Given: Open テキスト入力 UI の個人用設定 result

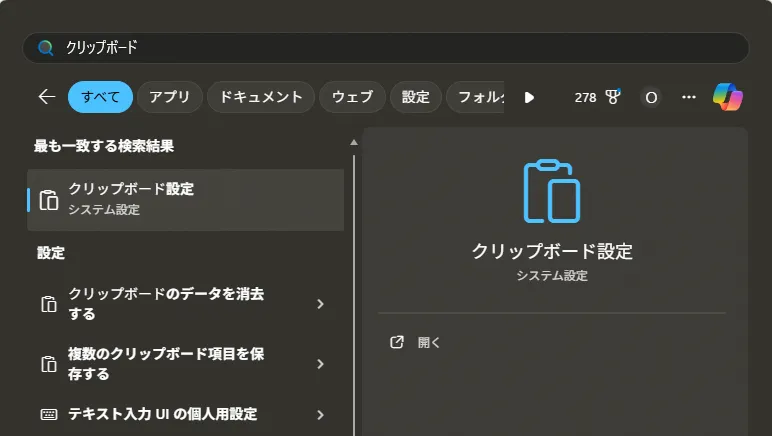Looking at the screenshot, I should 186,414.
